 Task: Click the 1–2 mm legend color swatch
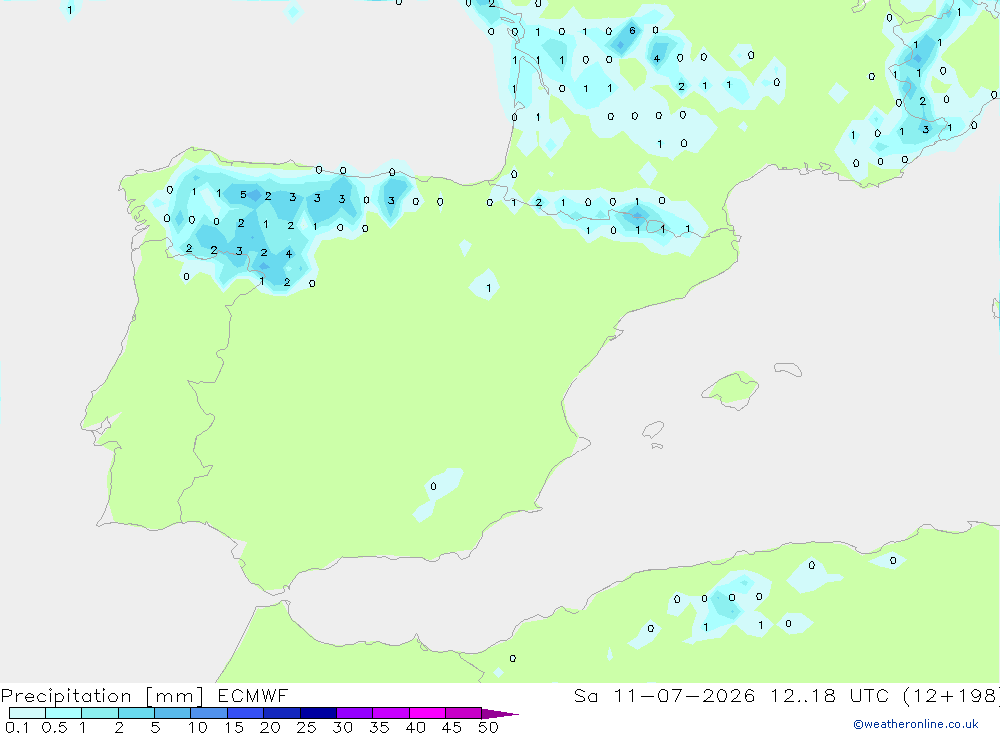point(100,713)
